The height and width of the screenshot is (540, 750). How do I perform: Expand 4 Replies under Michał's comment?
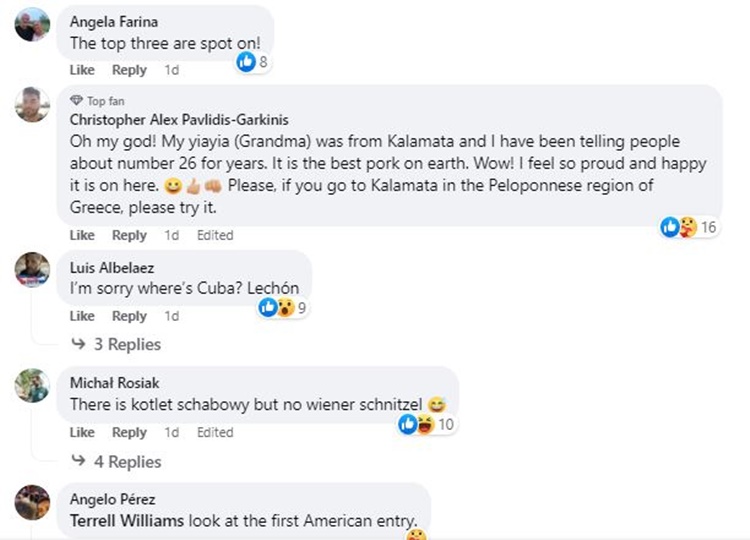(116, 462)
